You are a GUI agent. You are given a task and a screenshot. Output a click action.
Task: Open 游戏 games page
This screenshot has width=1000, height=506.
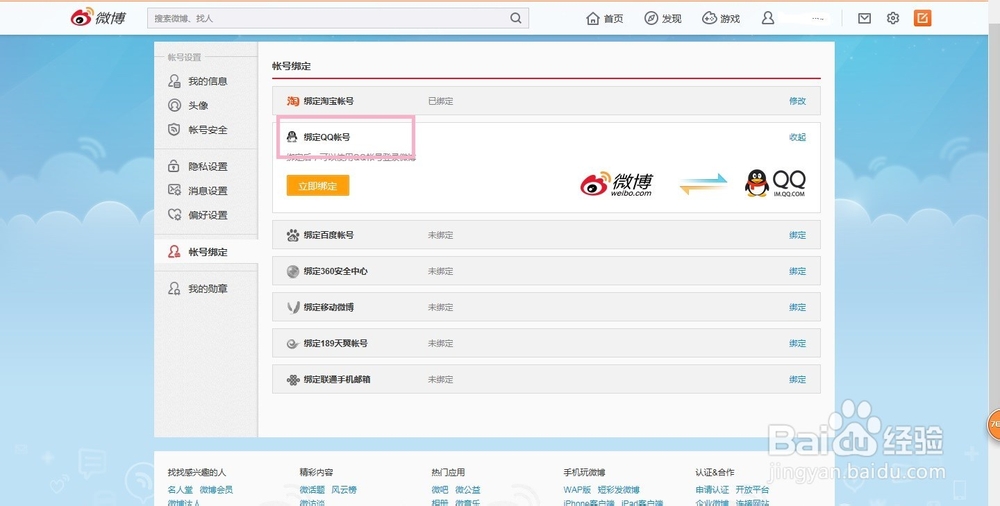coord(721,19)
